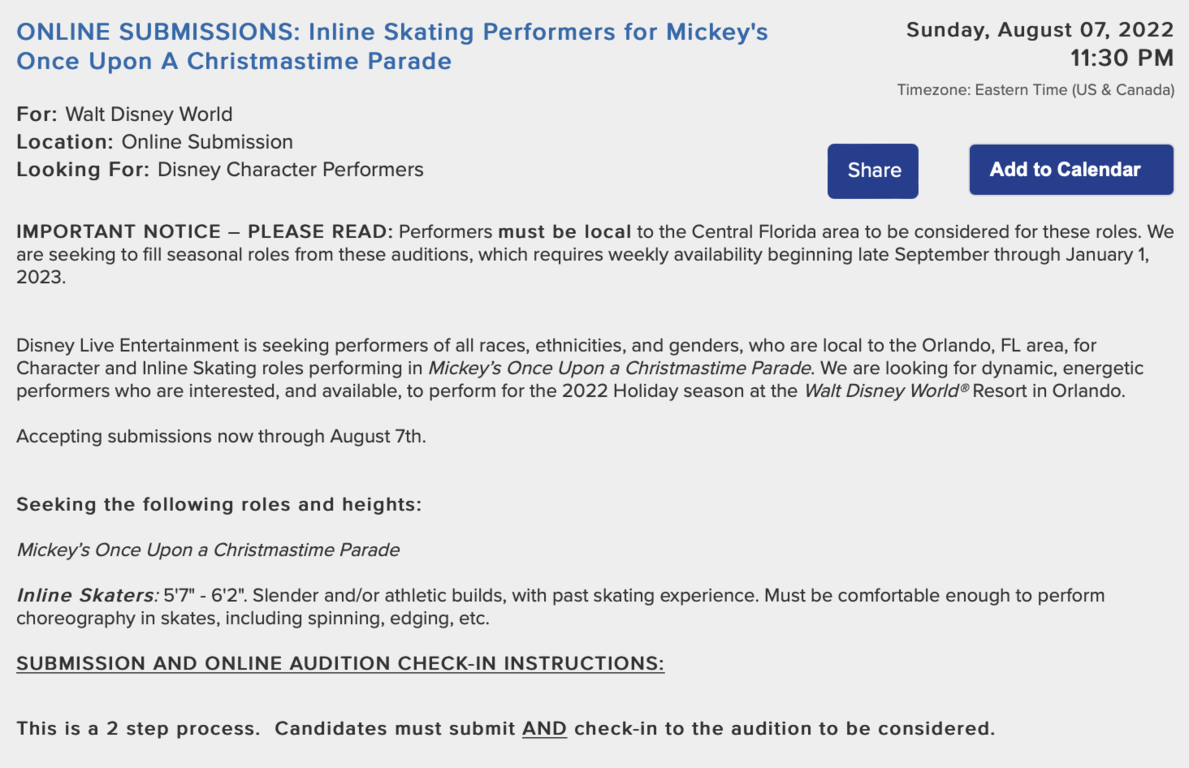
Task: Click the Online Submission location text
Action: (207, 142)
